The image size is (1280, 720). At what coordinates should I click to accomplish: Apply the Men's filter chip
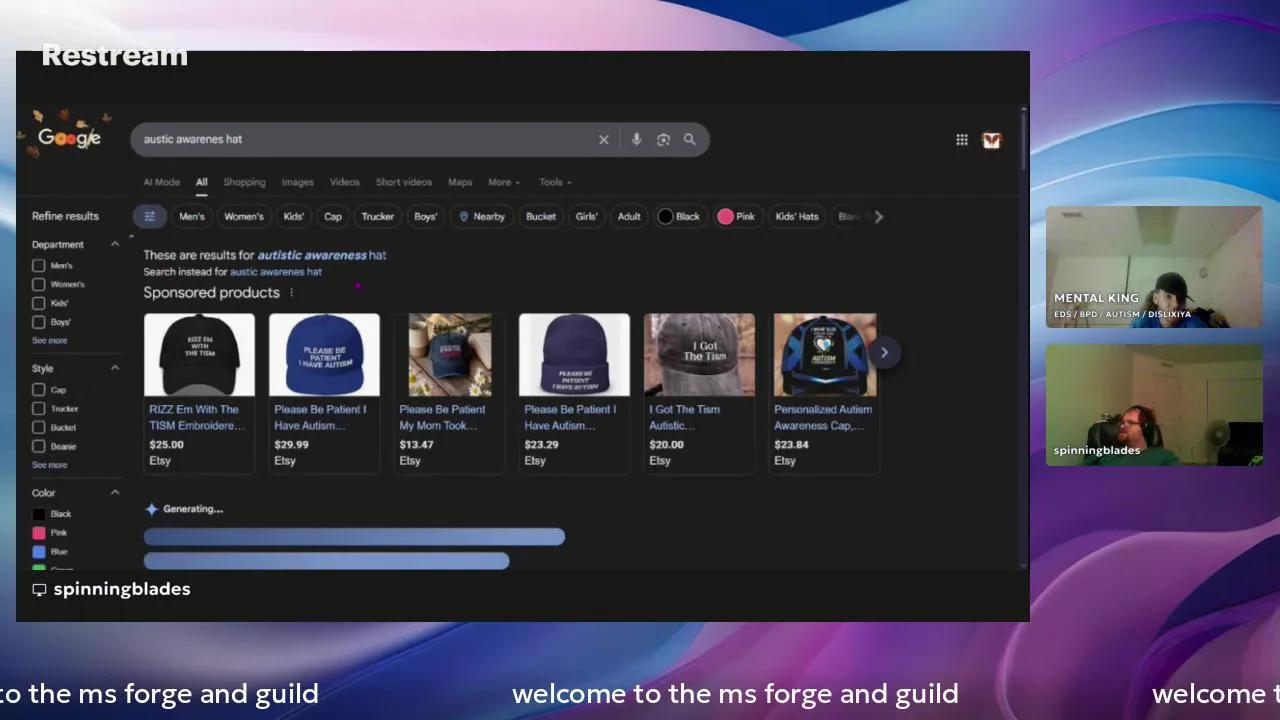coord(191,216)
